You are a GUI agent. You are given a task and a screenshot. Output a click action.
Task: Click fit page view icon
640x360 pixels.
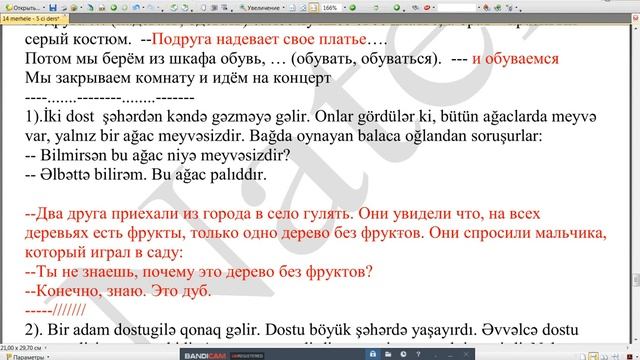click(303, 8)
